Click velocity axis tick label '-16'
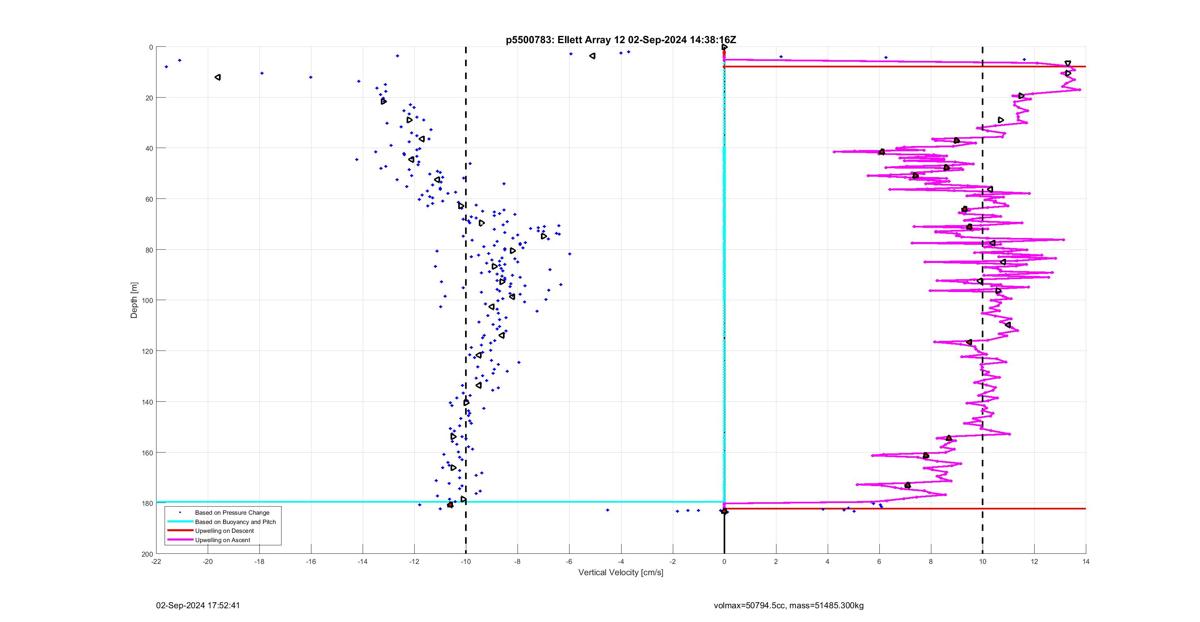 (x=311, y=561)
